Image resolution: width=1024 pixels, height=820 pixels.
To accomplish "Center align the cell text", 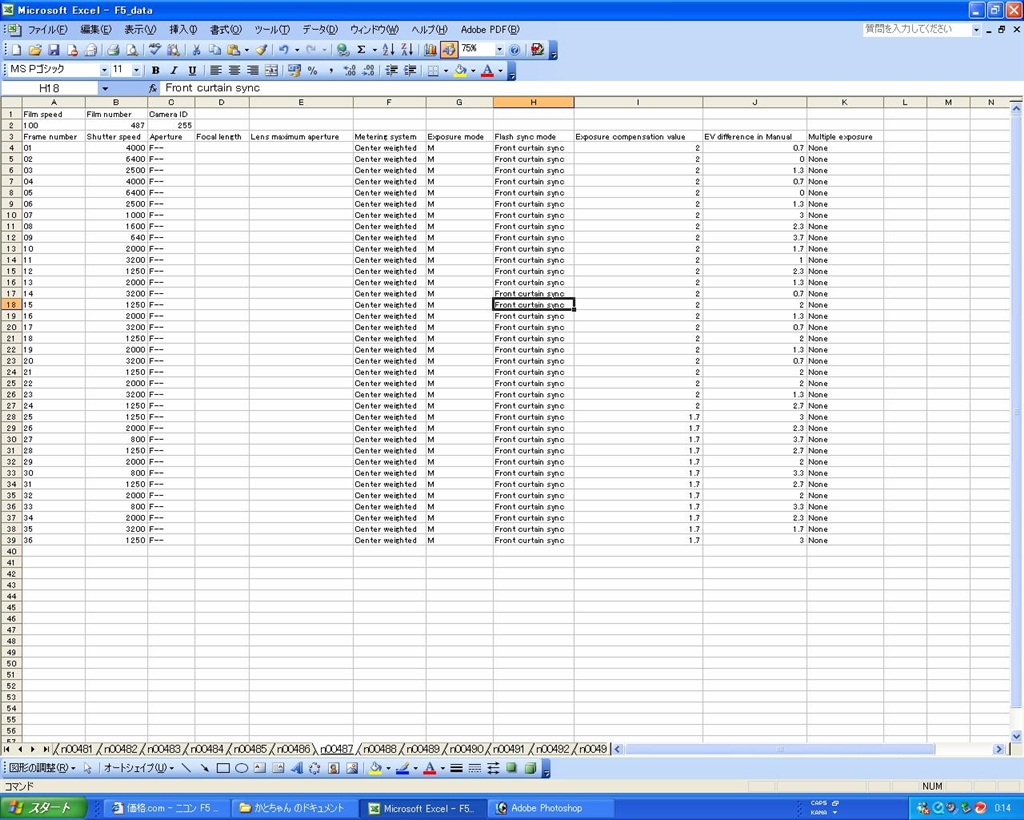I will tap(234, 71).
